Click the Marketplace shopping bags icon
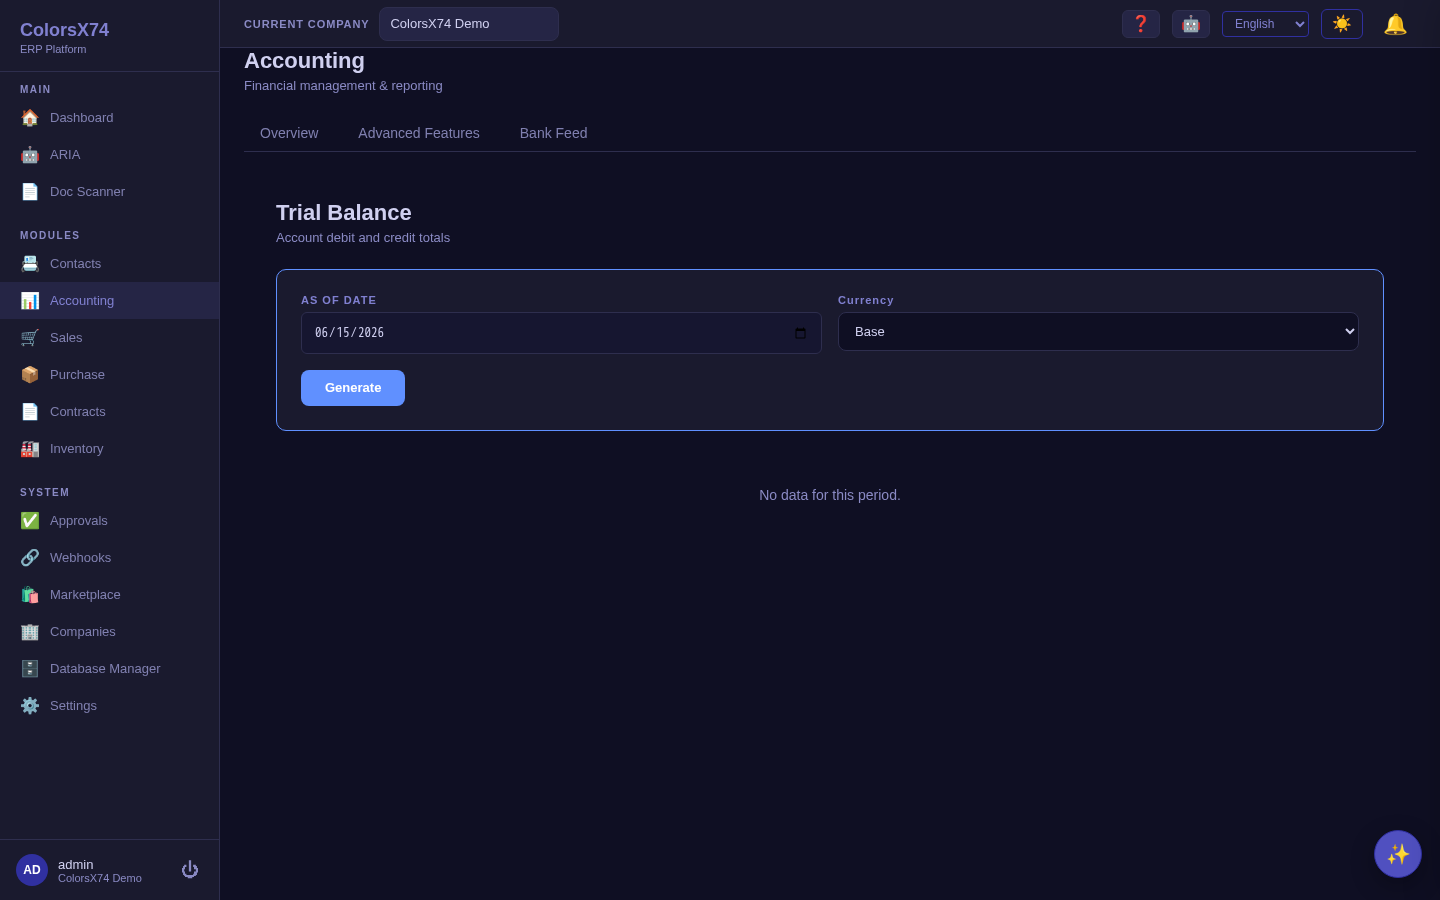 click(30, 595)
